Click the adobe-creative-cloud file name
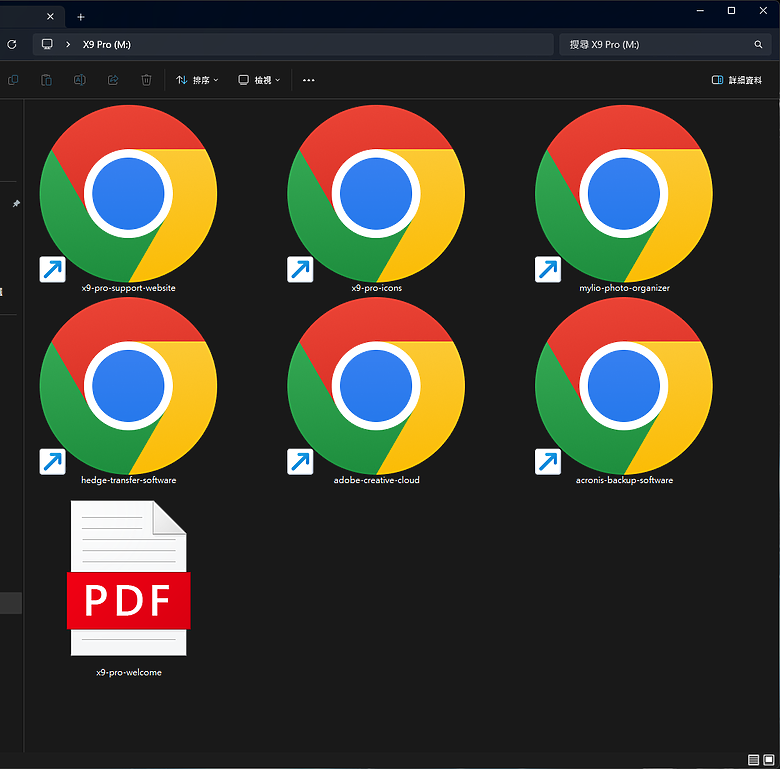Viewport: 780px width, 769px height. (377, 480)
